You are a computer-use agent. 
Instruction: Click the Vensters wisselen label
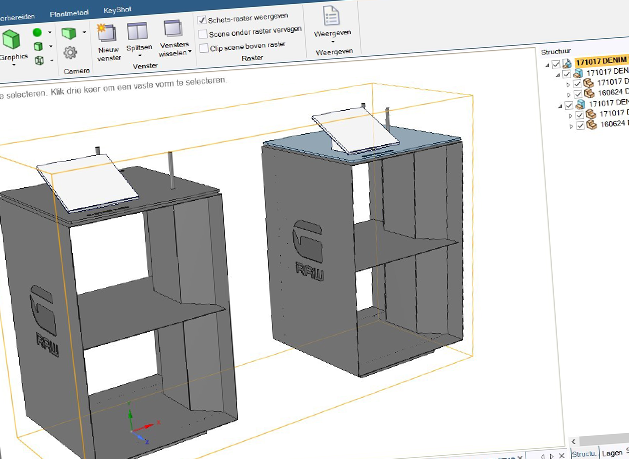pos(175,49)
